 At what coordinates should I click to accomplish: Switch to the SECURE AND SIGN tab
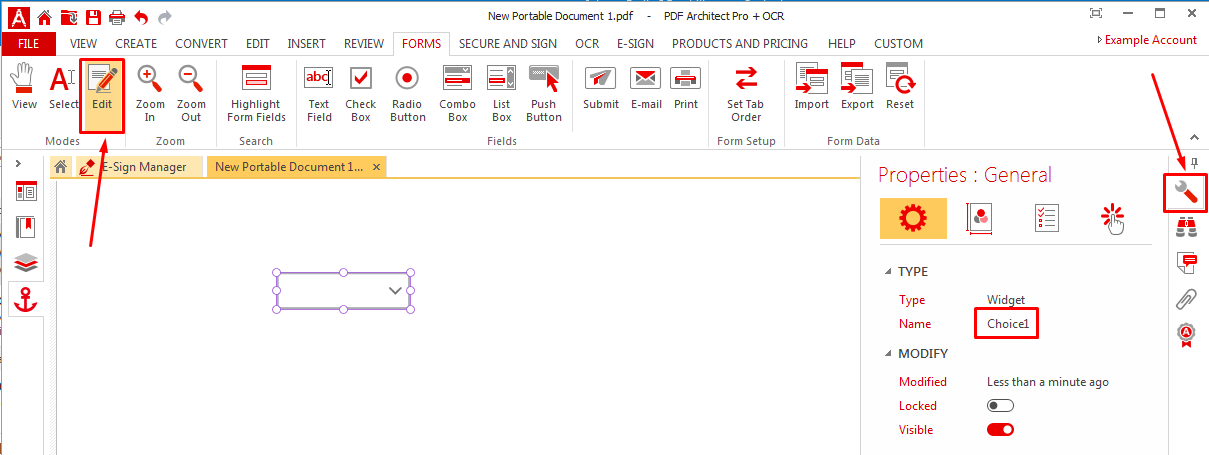tap(508, 44)
